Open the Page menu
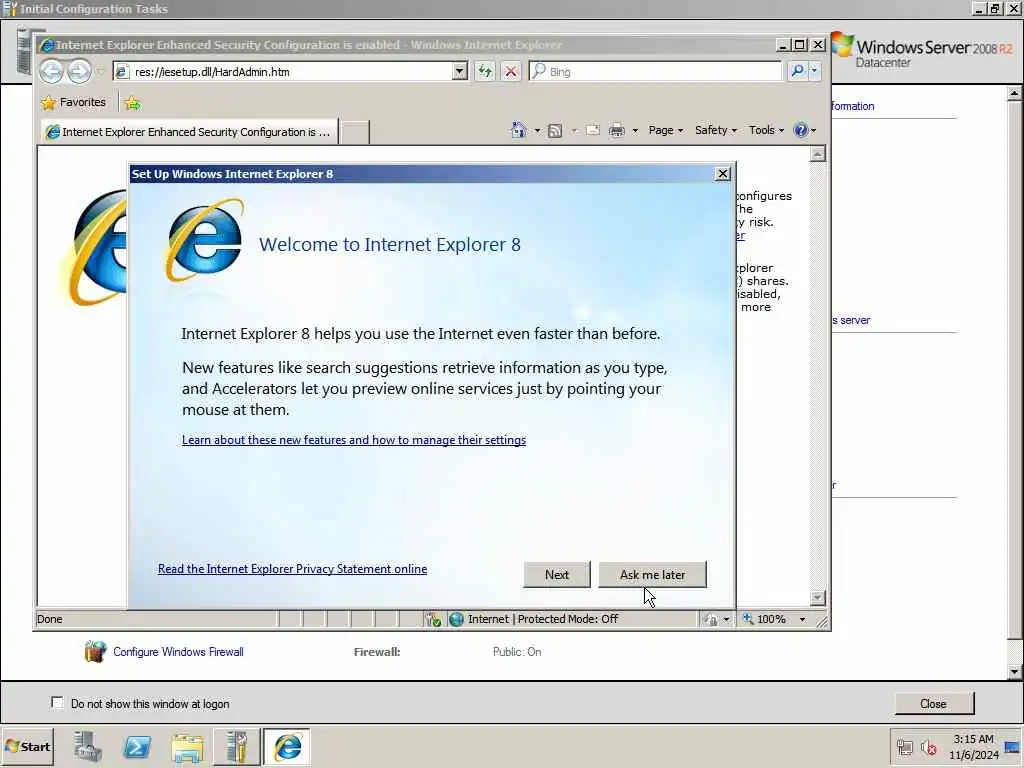This screenshot has height=768, width=1024. point(665,130)
